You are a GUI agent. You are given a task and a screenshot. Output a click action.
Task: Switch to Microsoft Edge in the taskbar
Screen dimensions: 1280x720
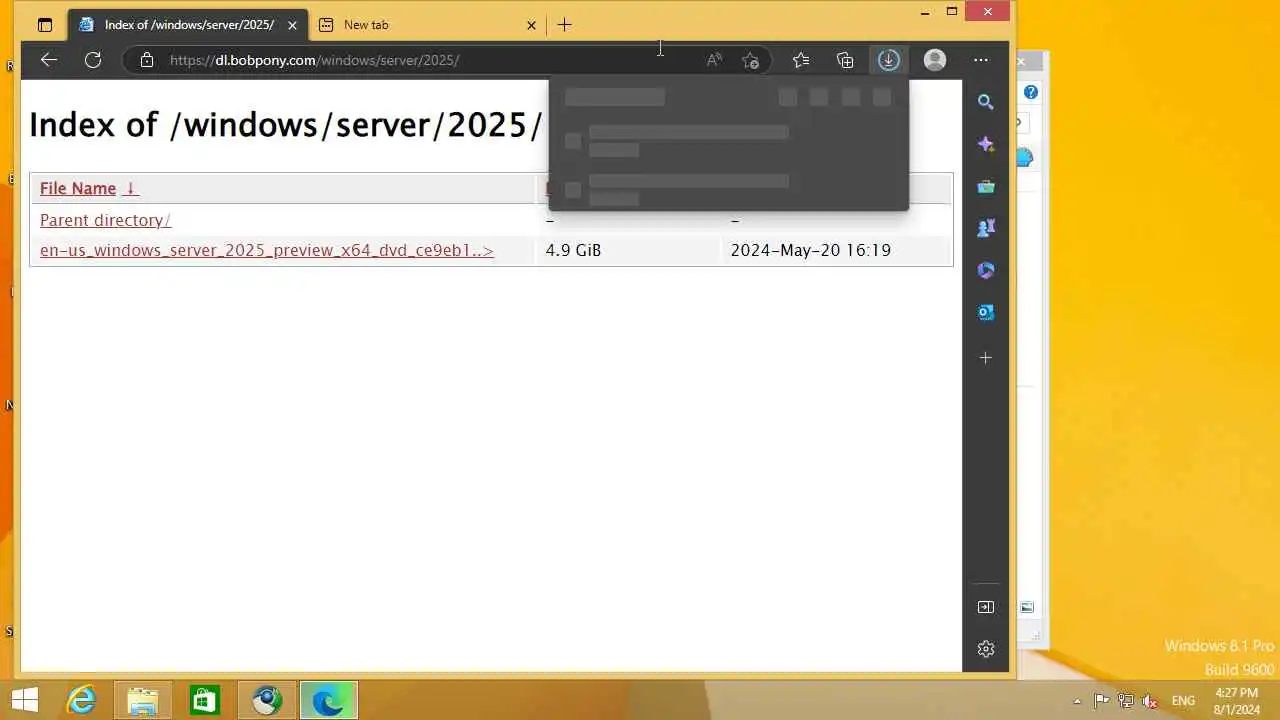point(328,700)
